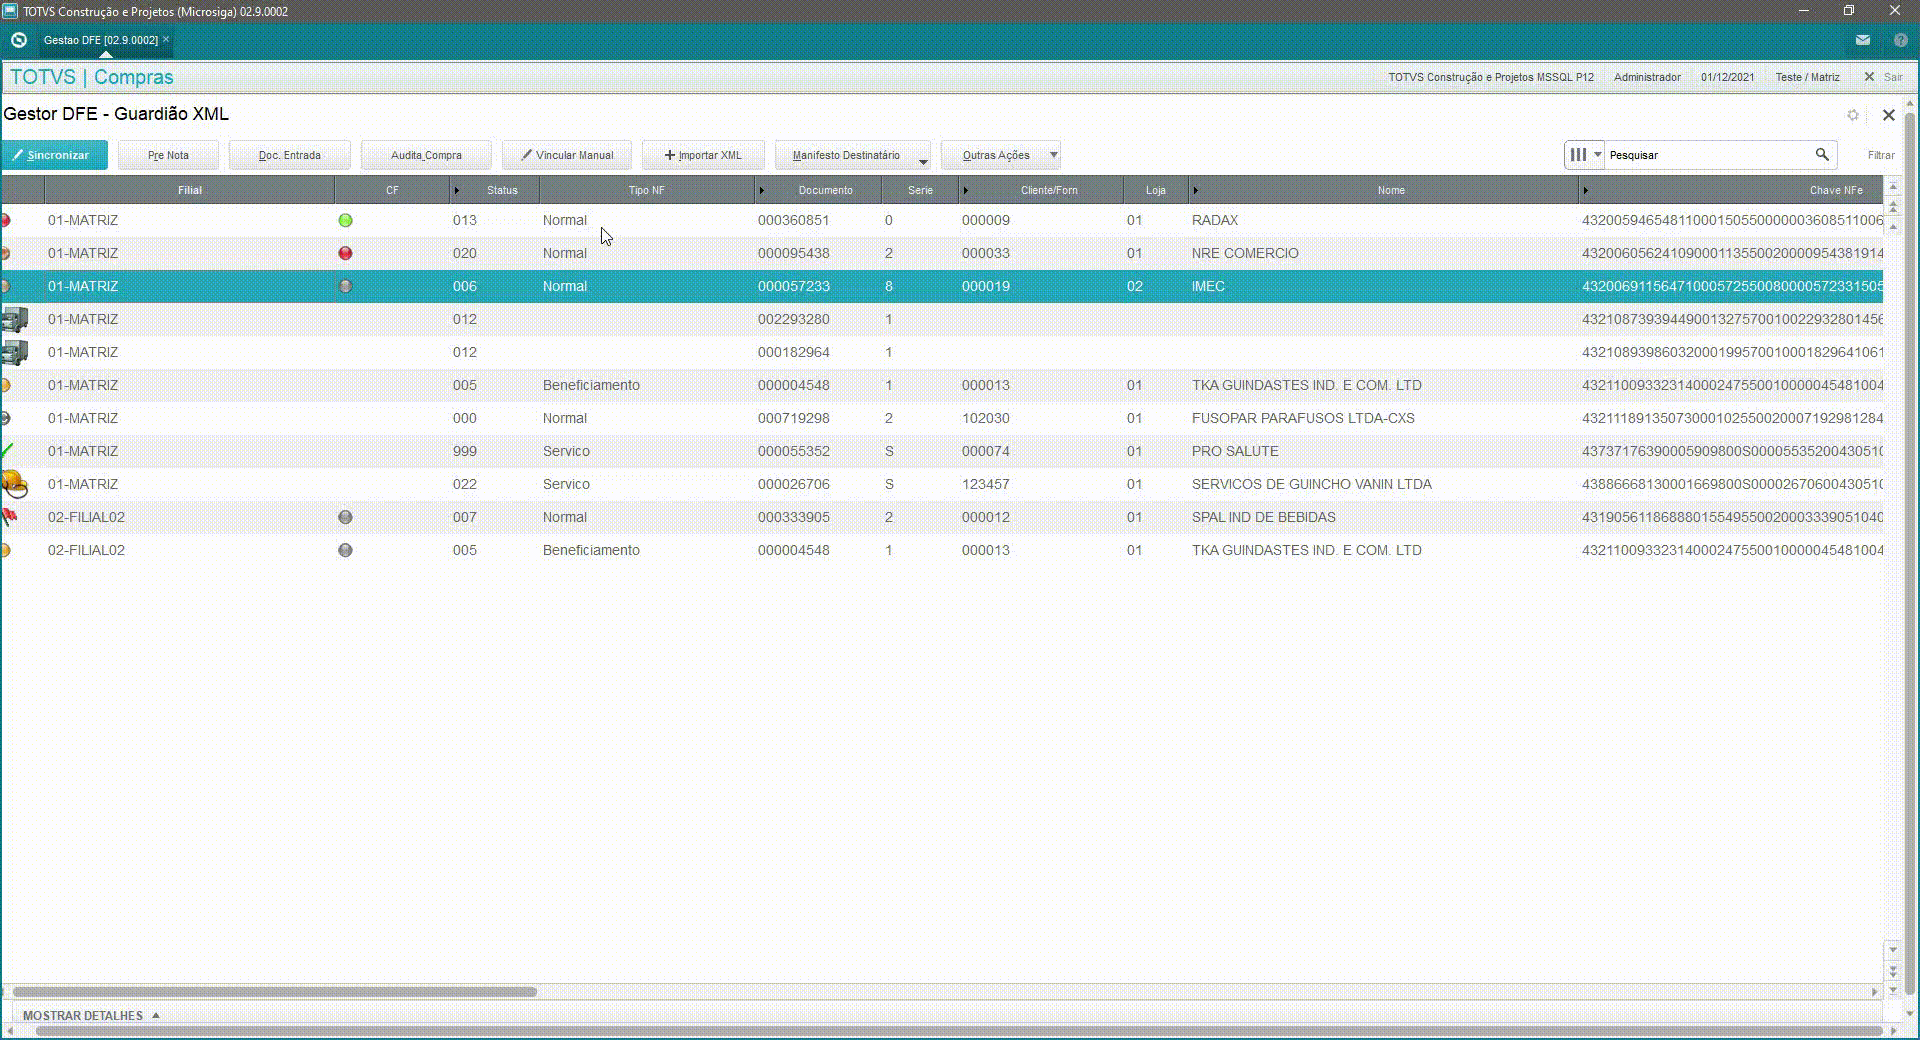This screenshot has height=1040, width=1920.
Task: Click the Sincronizar button
Action: pyautogui.click(x=54, y=155)
